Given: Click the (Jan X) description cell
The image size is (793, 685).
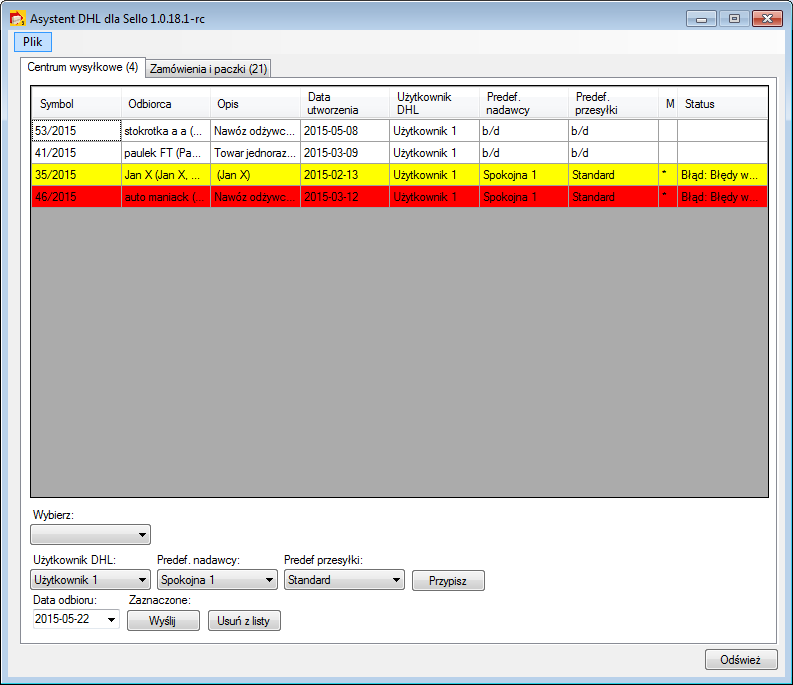Looking at the screenshot, I should tap(255, 175).
